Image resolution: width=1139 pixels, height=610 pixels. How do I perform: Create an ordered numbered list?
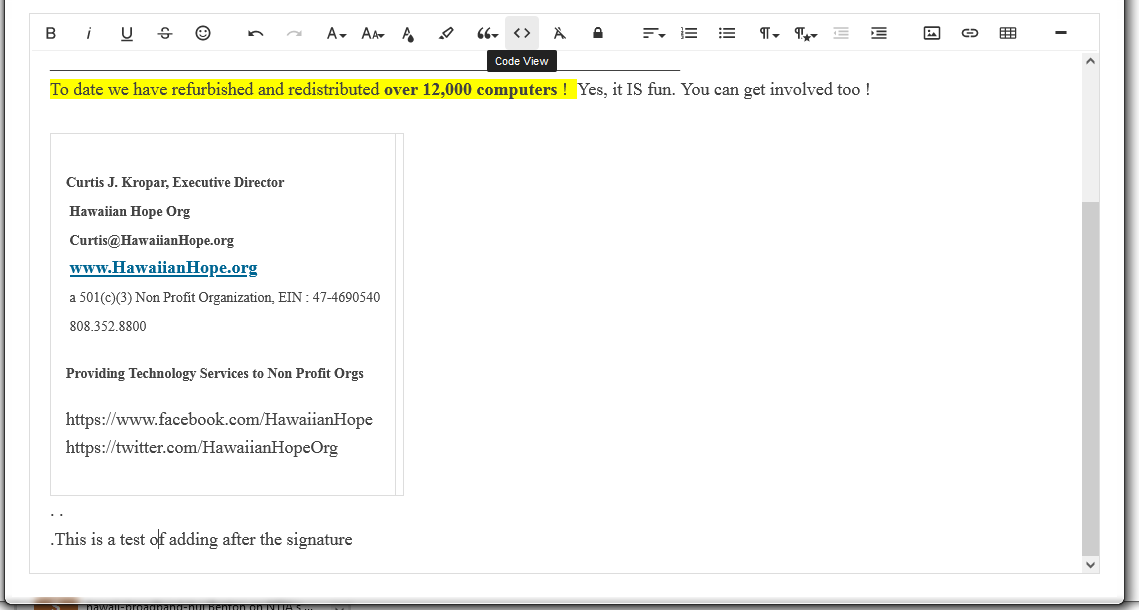[x=689, y=33]
